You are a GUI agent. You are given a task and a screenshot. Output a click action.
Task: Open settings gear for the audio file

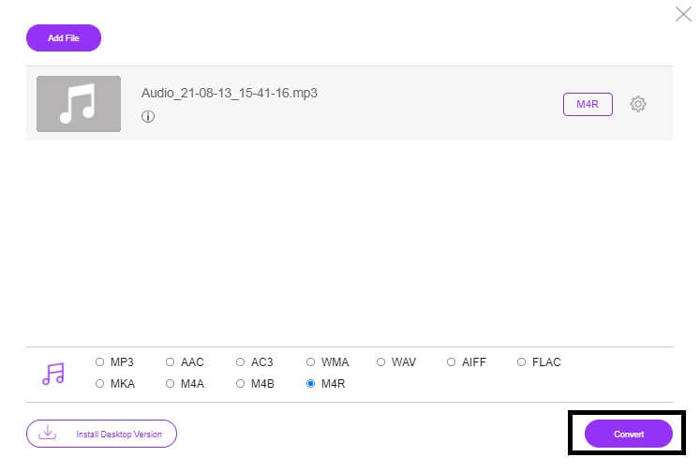(x=638, y=104)
